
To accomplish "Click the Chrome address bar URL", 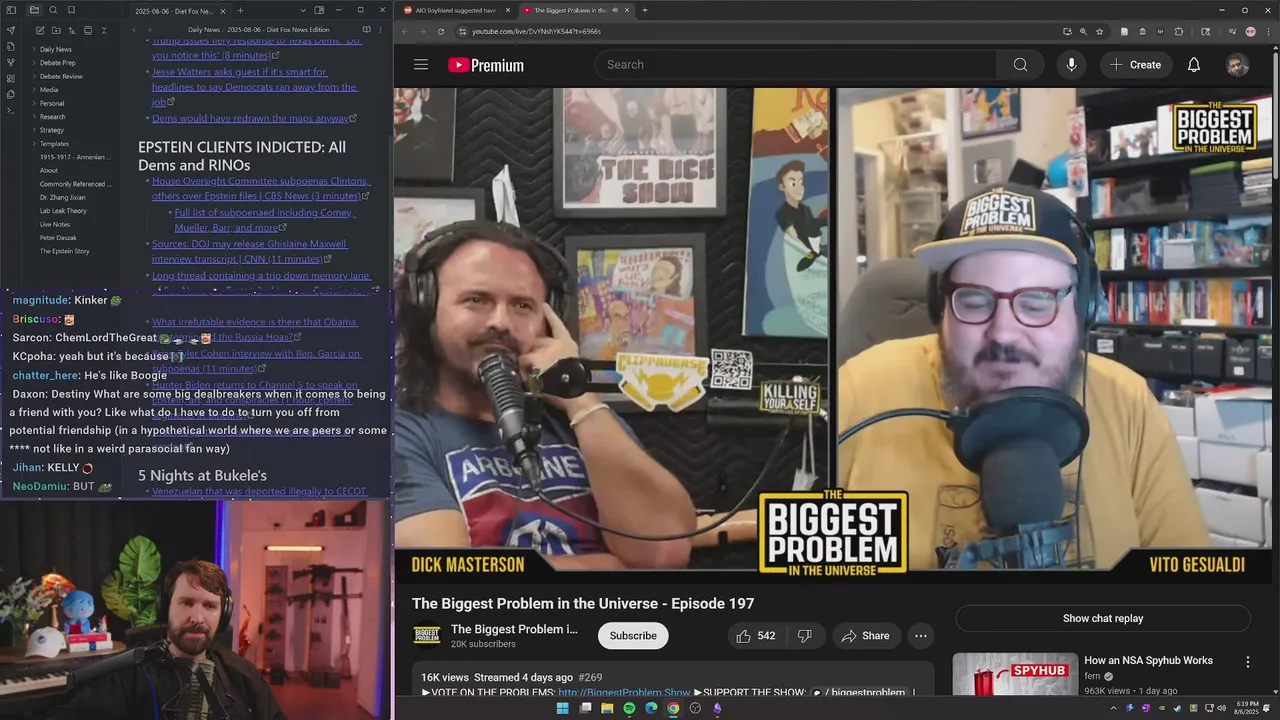I will click(x=536, y=31).
